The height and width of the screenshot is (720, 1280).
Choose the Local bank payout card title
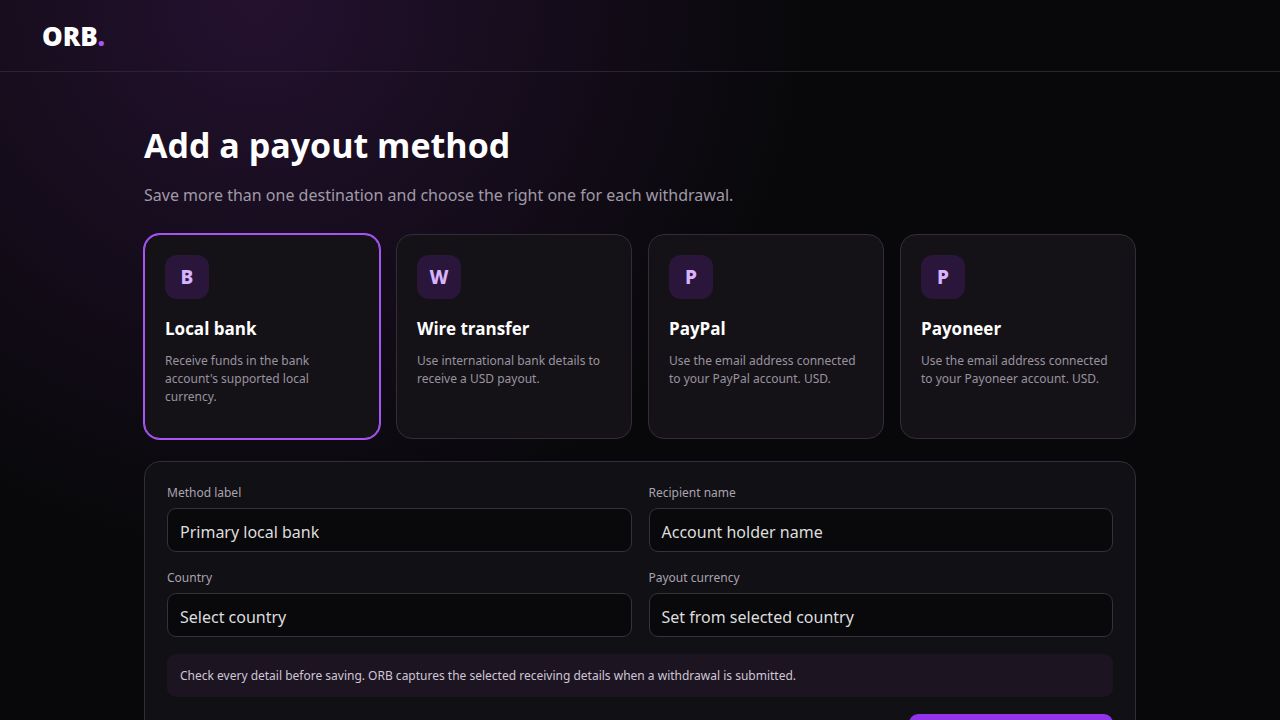(211, 329)
